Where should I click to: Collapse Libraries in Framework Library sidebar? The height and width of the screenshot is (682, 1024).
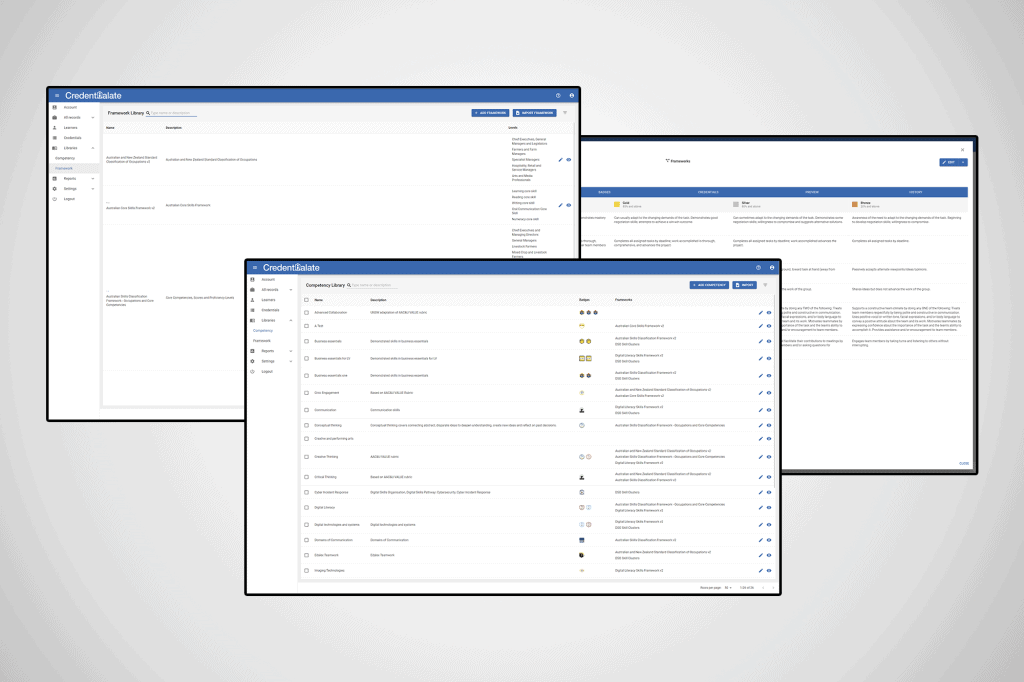(93, 148)
